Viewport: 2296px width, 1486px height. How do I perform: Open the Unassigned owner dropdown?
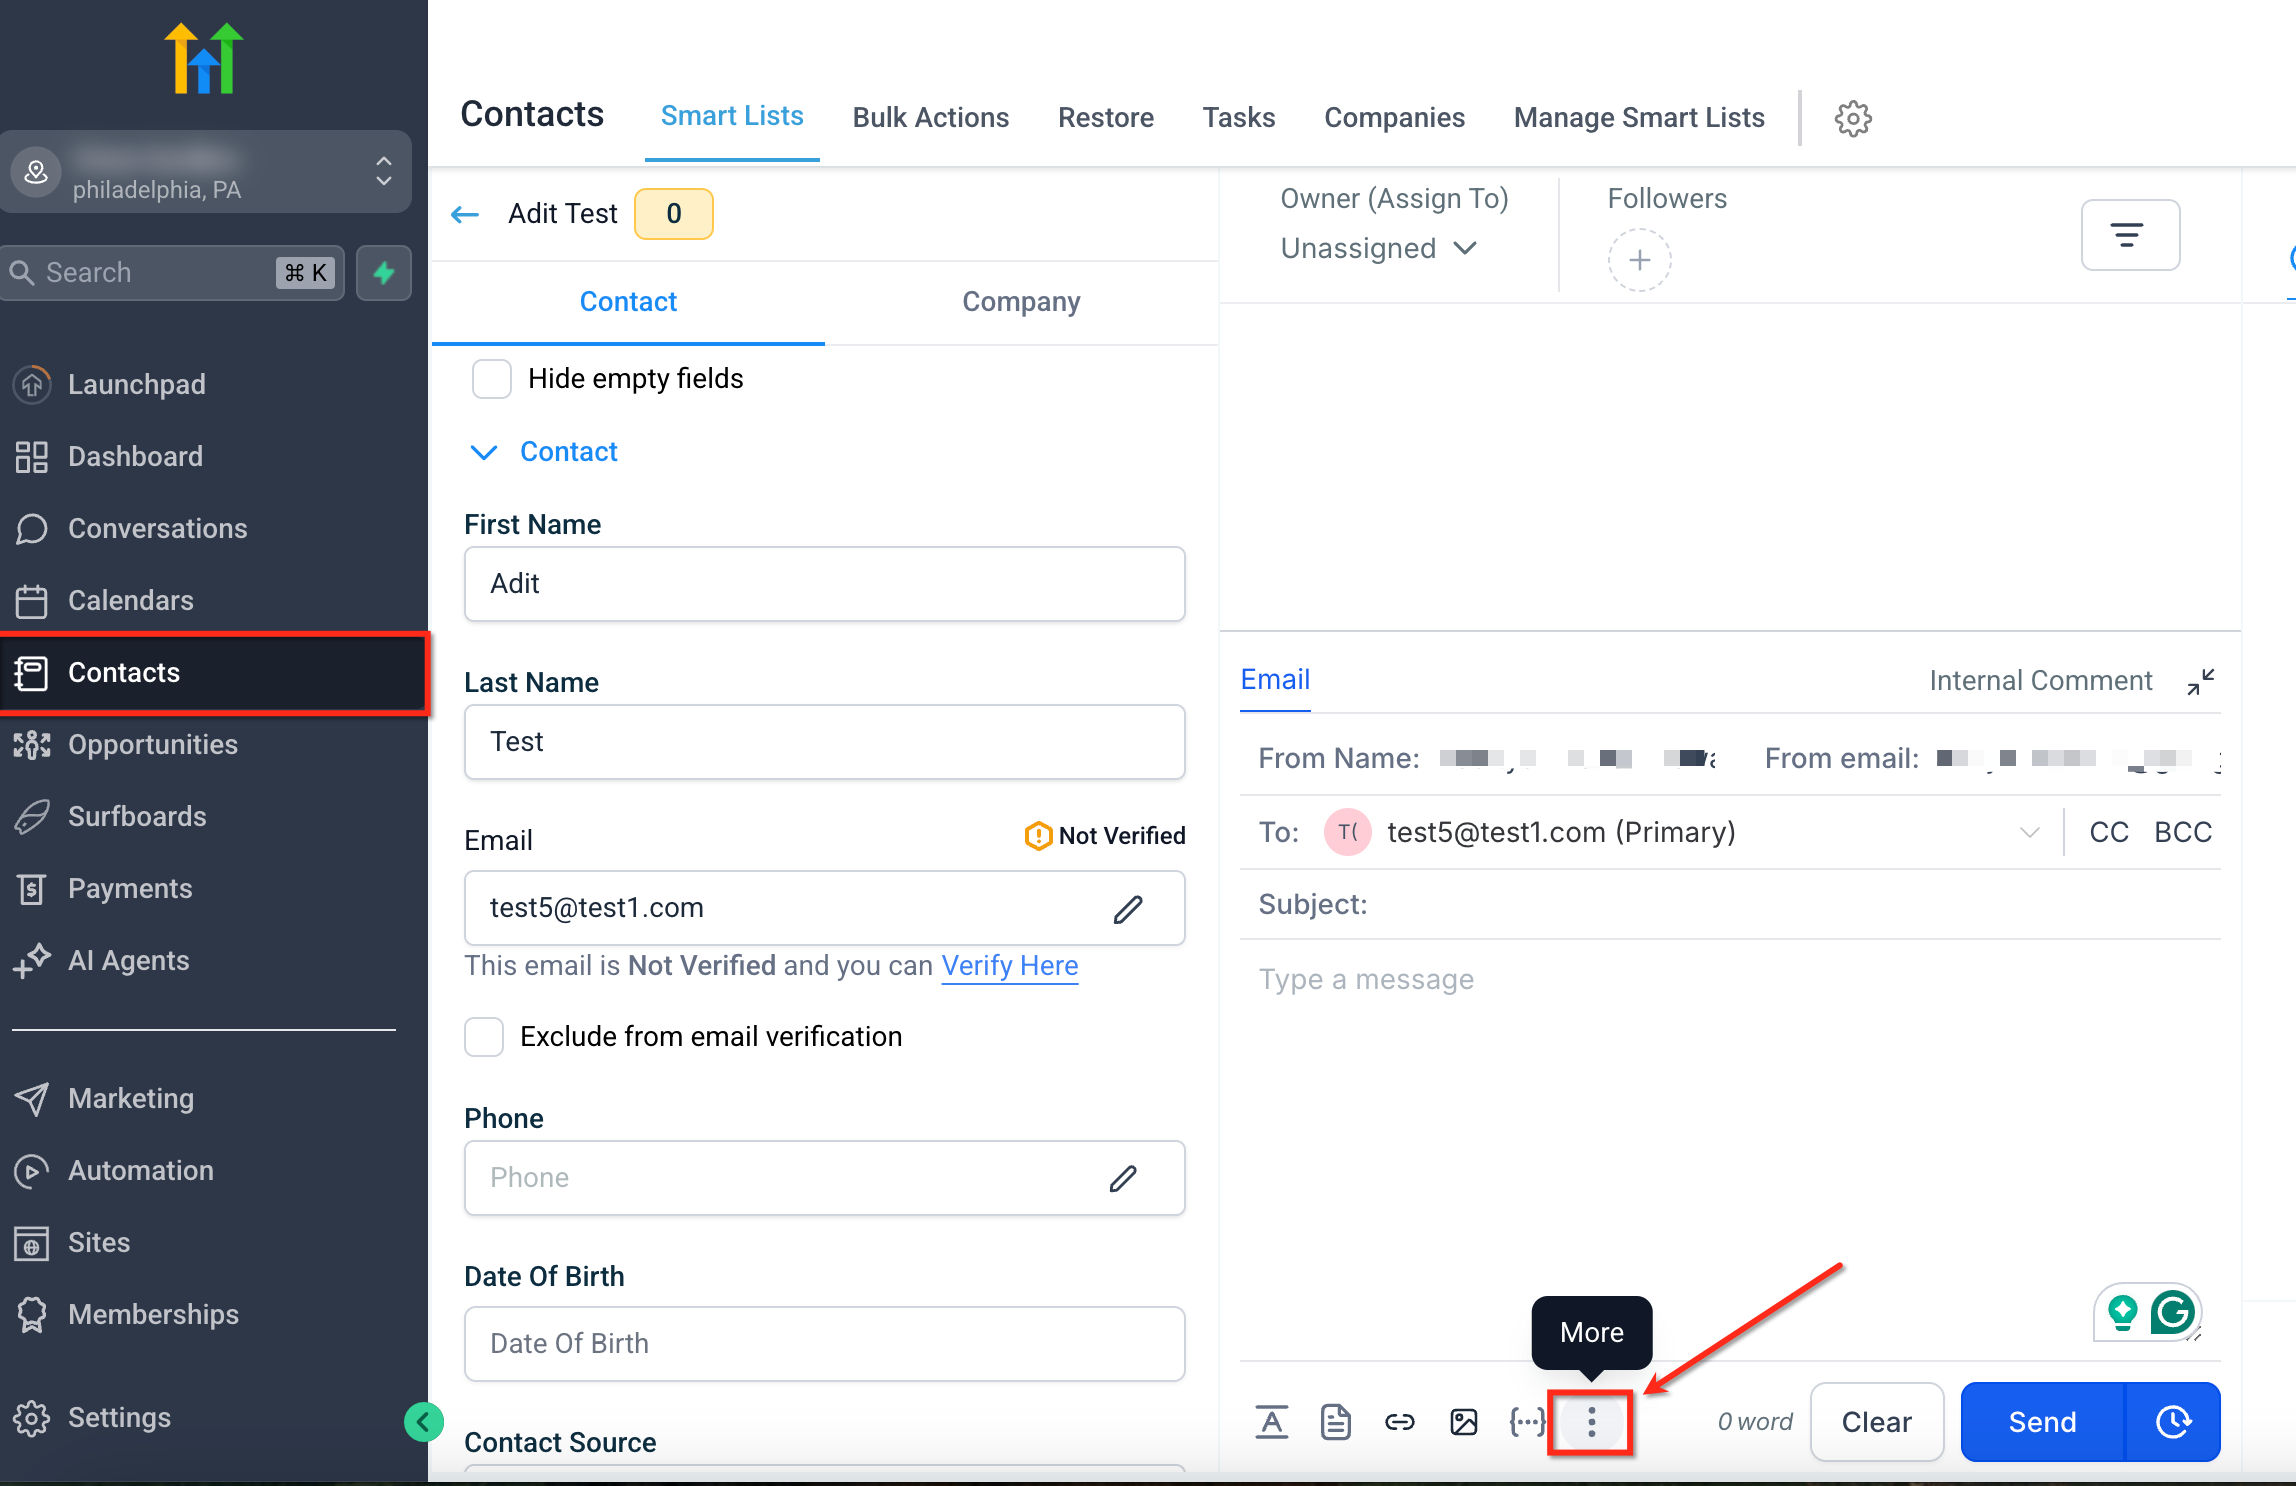pos(1378,248)
